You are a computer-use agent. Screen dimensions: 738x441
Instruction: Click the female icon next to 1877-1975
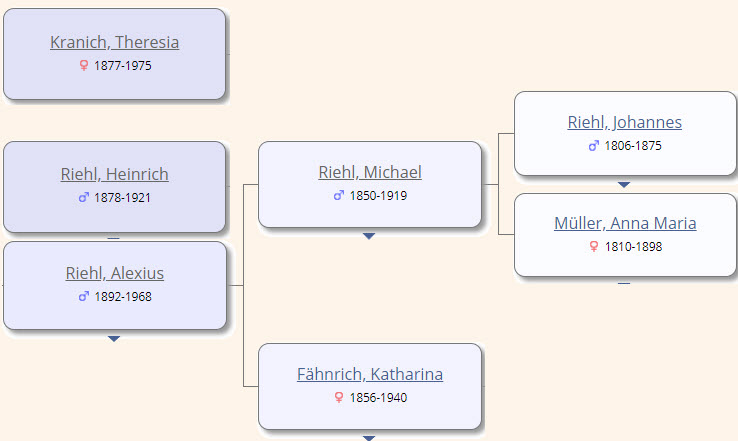[x=84, y=65]
